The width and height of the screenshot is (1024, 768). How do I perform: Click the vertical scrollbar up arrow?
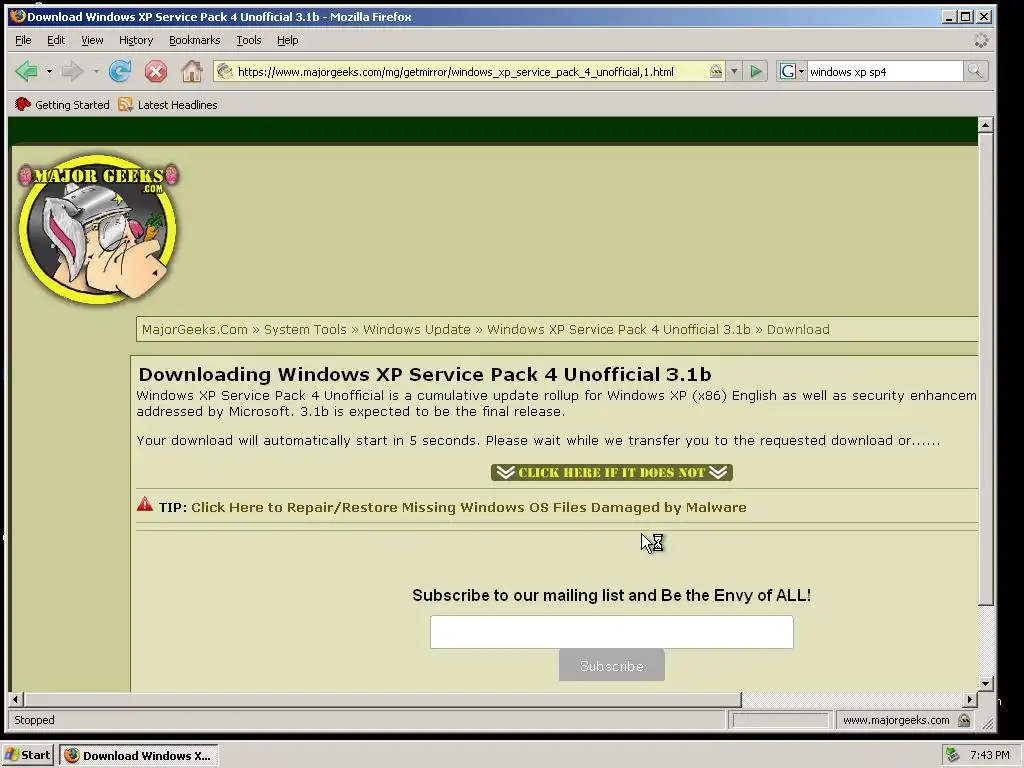pyautogui.click(x=985, y=125)
